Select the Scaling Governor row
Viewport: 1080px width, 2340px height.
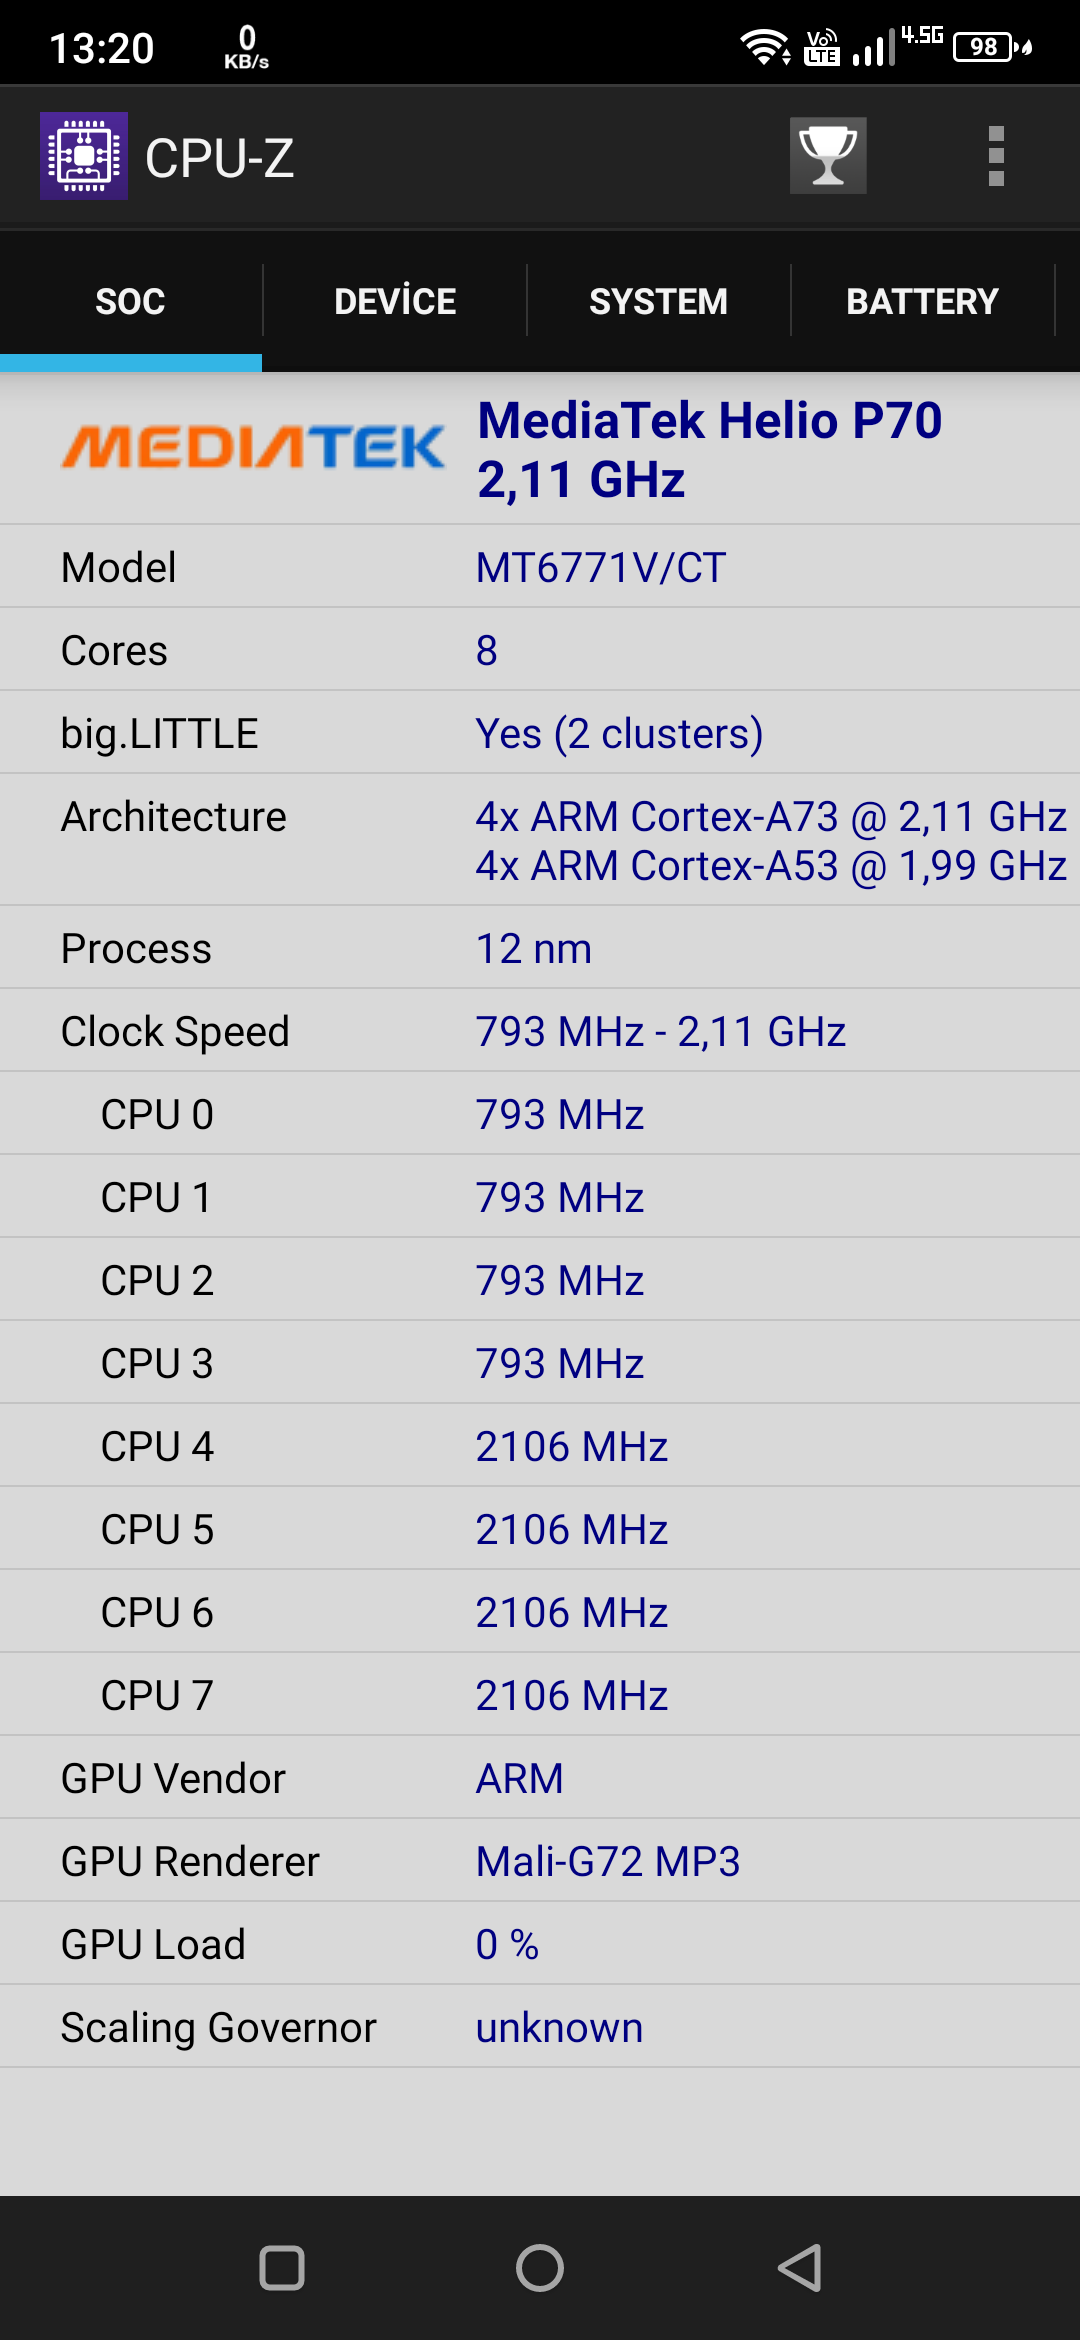(540, 2027)
